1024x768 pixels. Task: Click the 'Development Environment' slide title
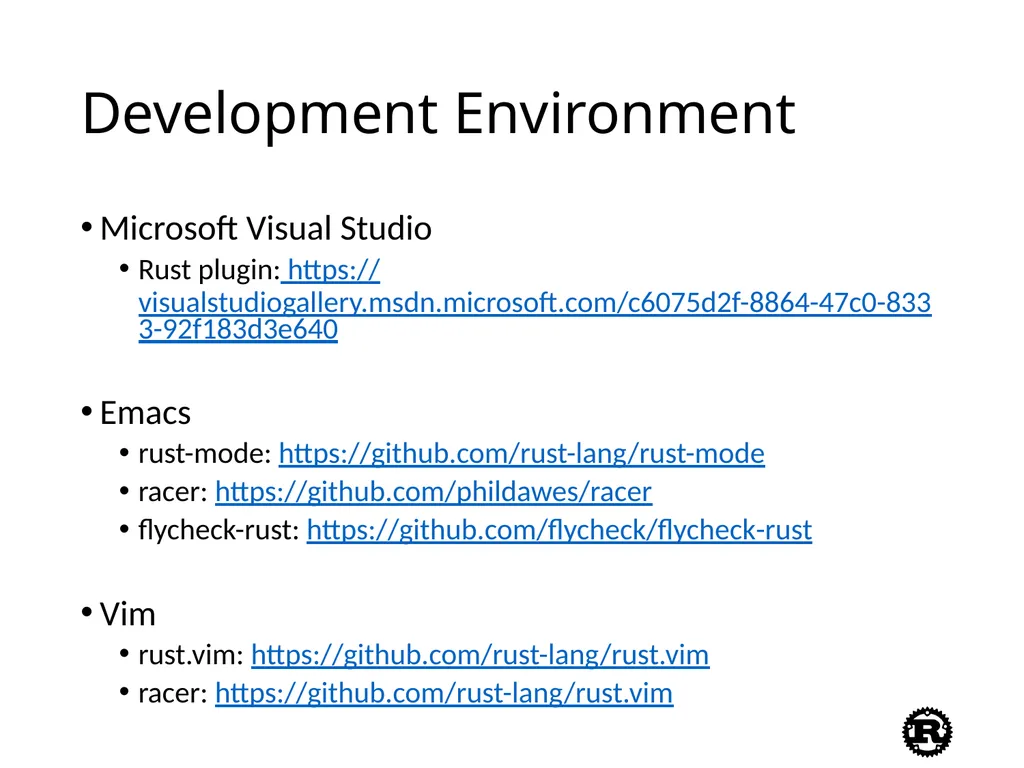point(439,114)
